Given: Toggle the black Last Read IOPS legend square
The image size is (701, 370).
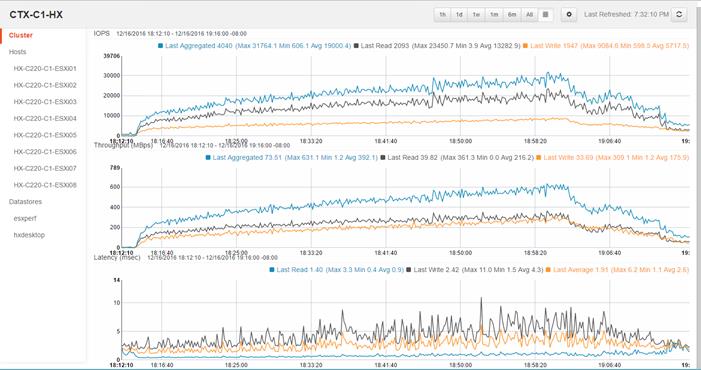Looking at the screenshot, I should click(356, 46).
